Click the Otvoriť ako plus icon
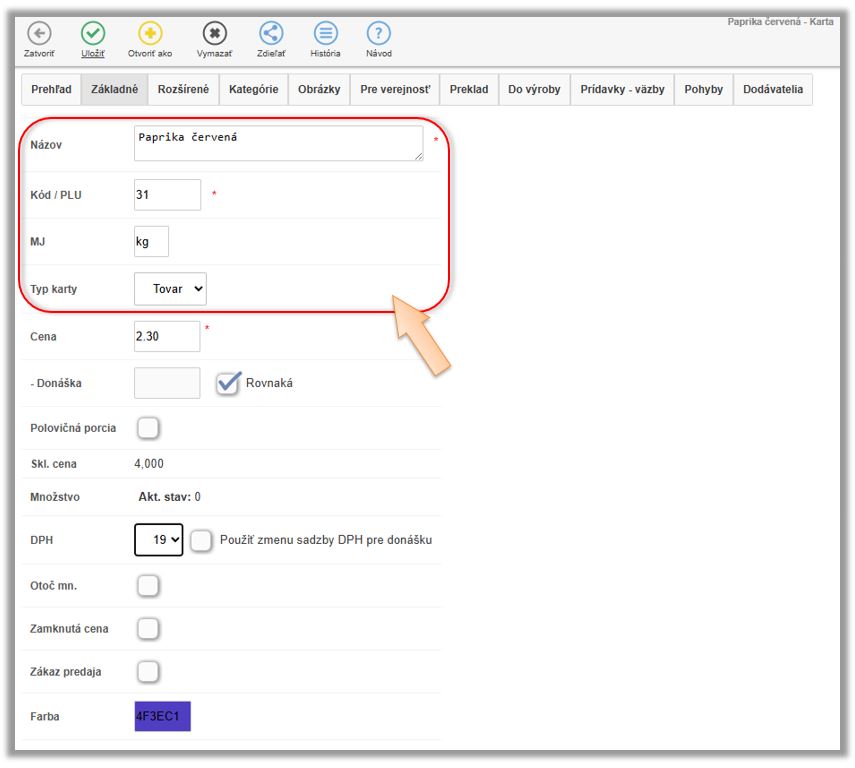The height and width of the screenshot is (768, 855). tap(149, 33)
